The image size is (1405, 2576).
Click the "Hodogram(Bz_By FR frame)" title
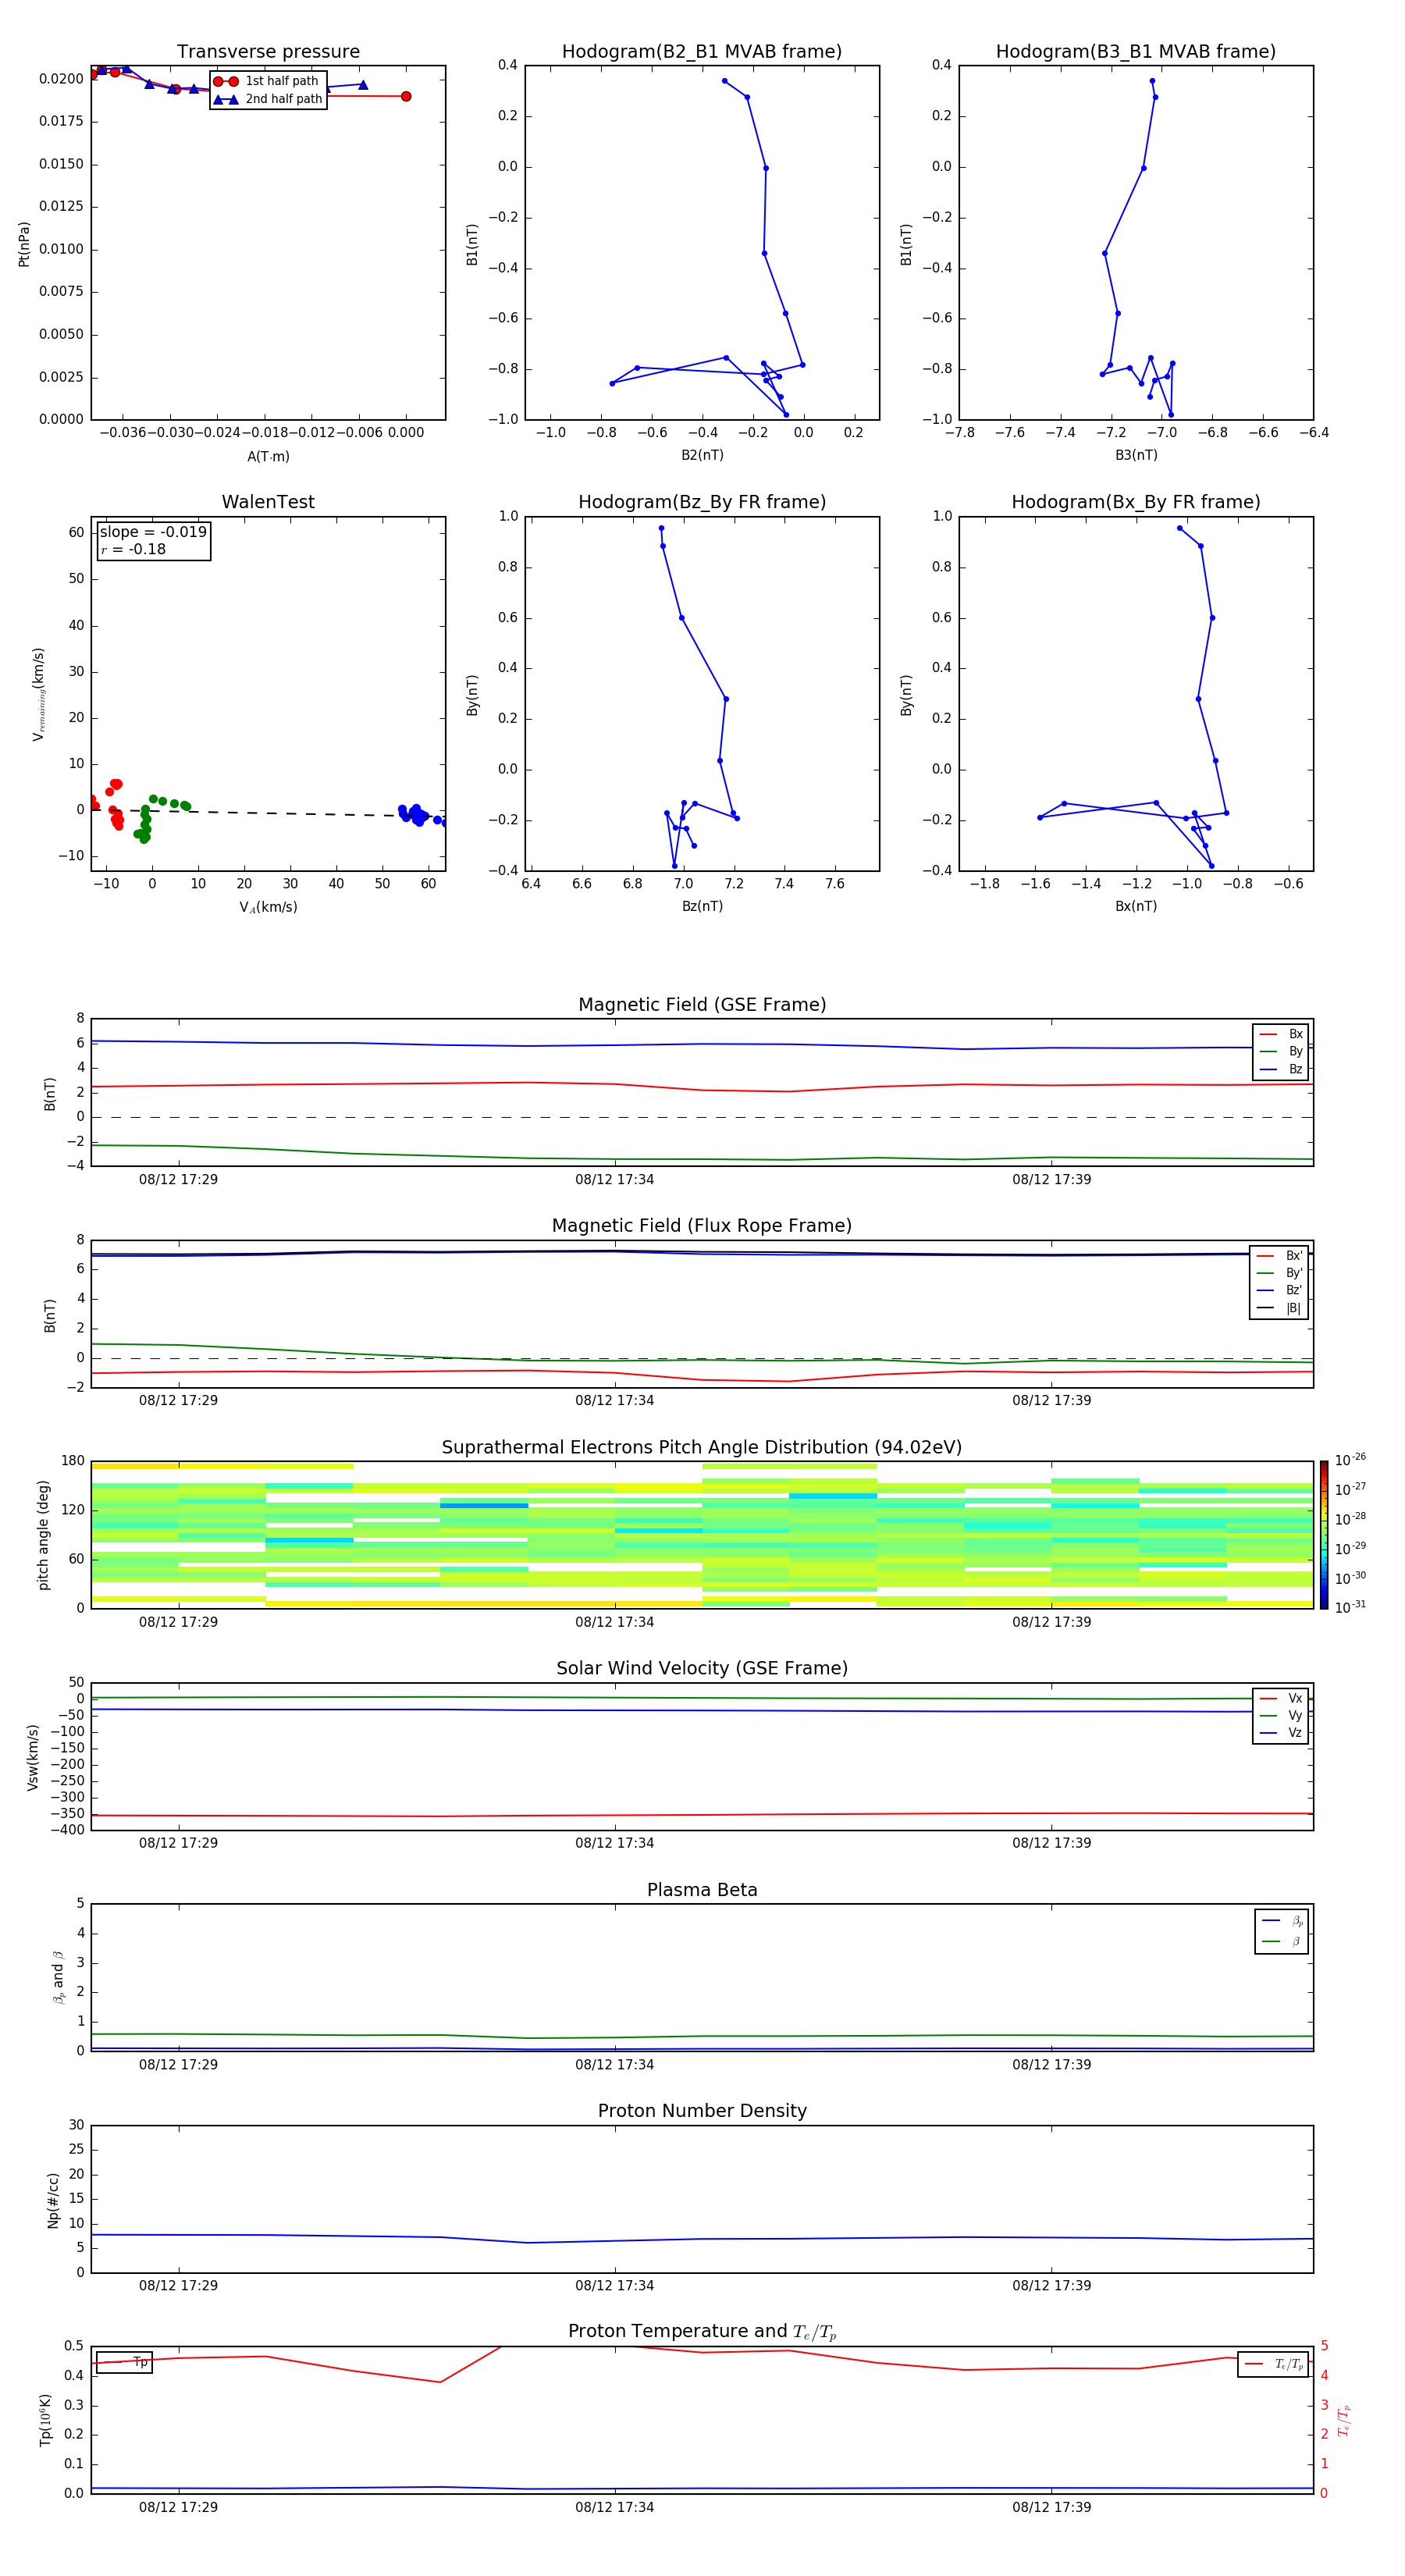click(x=702, y=502)
